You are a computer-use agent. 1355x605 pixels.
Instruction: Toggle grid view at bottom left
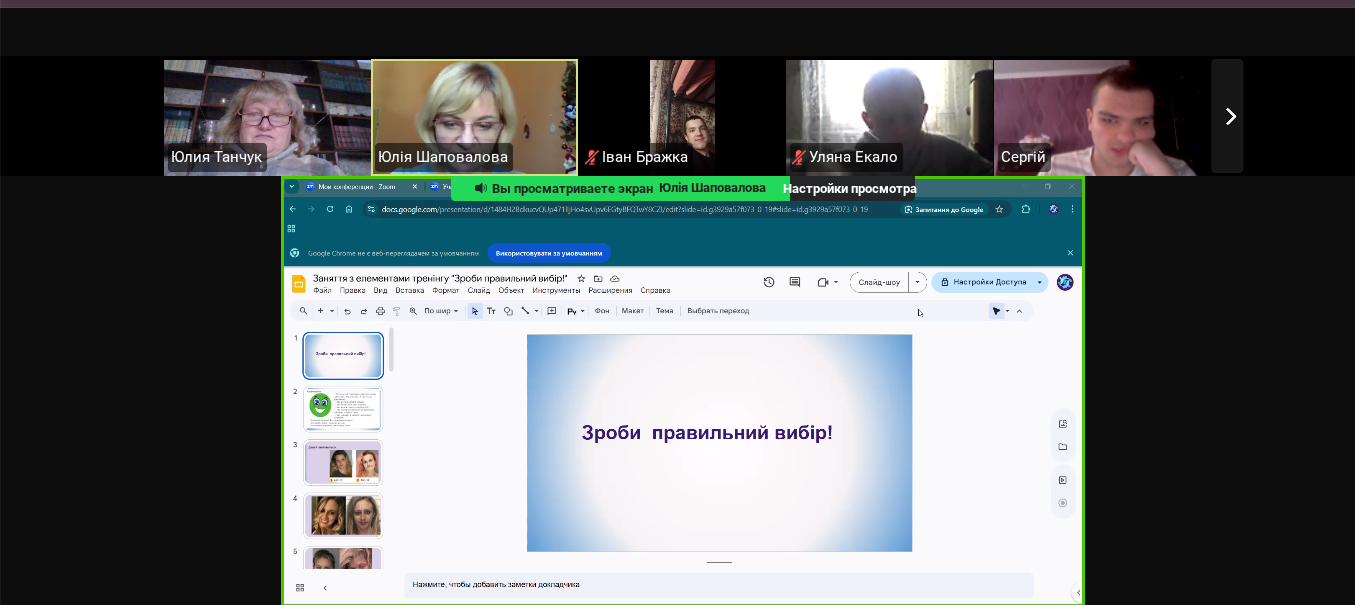coord(300,588)
